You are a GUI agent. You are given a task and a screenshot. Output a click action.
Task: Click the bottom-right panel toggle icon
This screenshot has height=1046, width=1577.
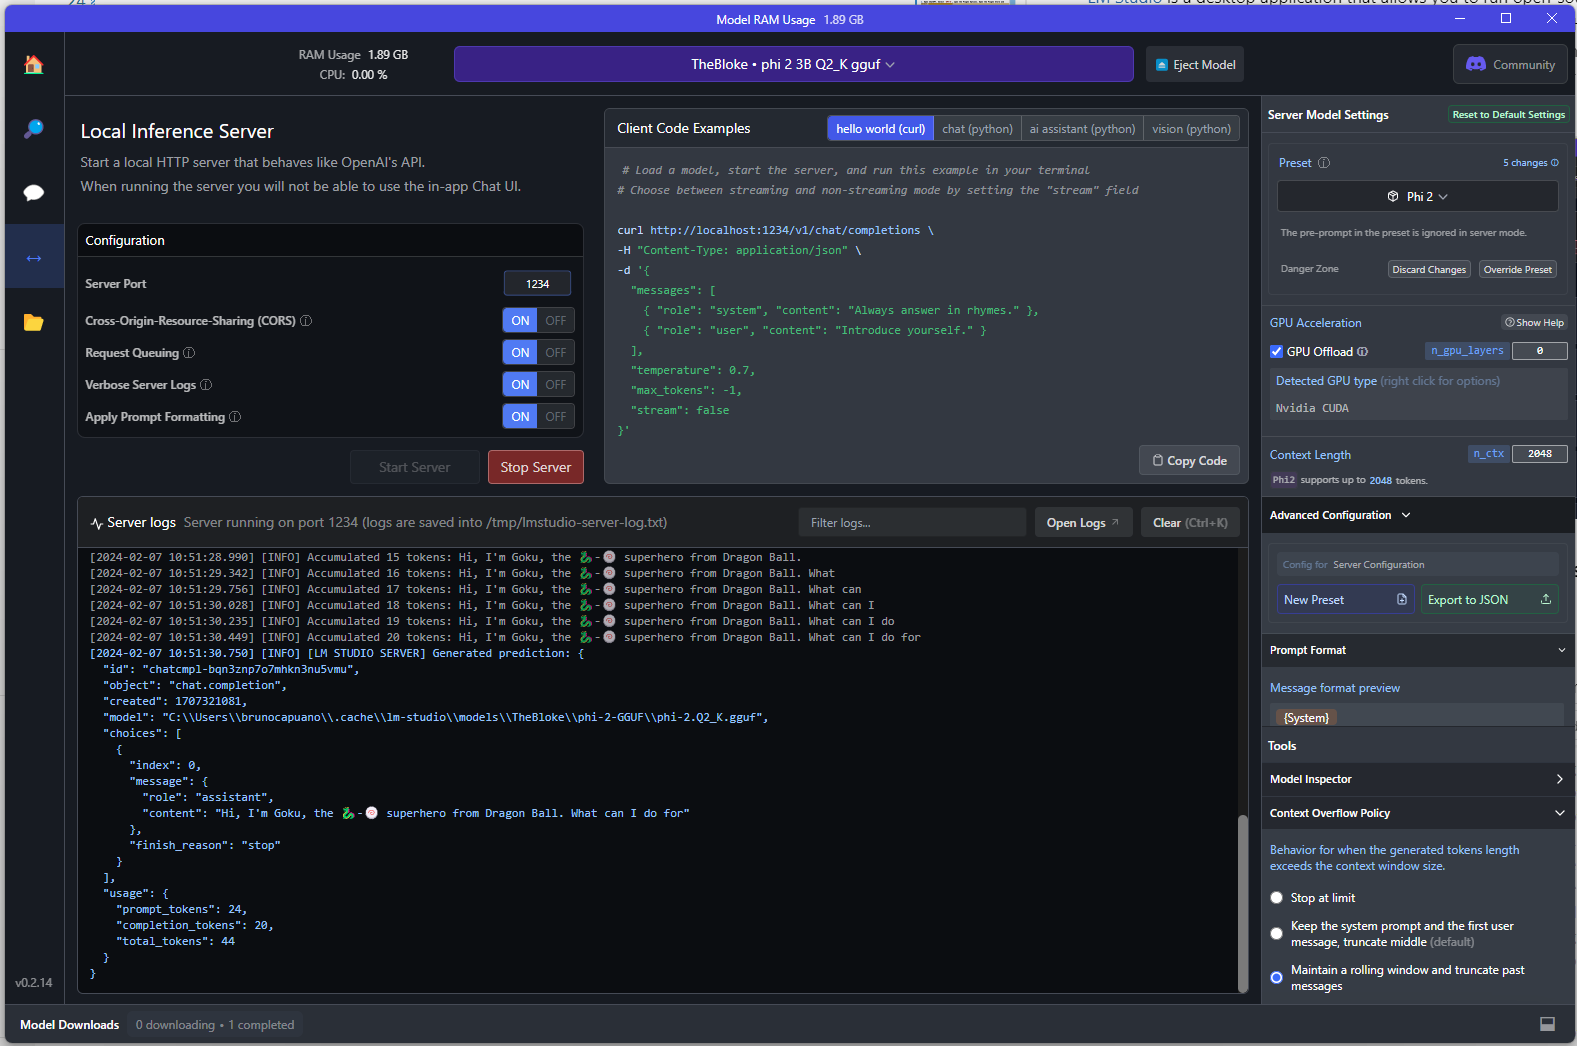[1547, 1024]
